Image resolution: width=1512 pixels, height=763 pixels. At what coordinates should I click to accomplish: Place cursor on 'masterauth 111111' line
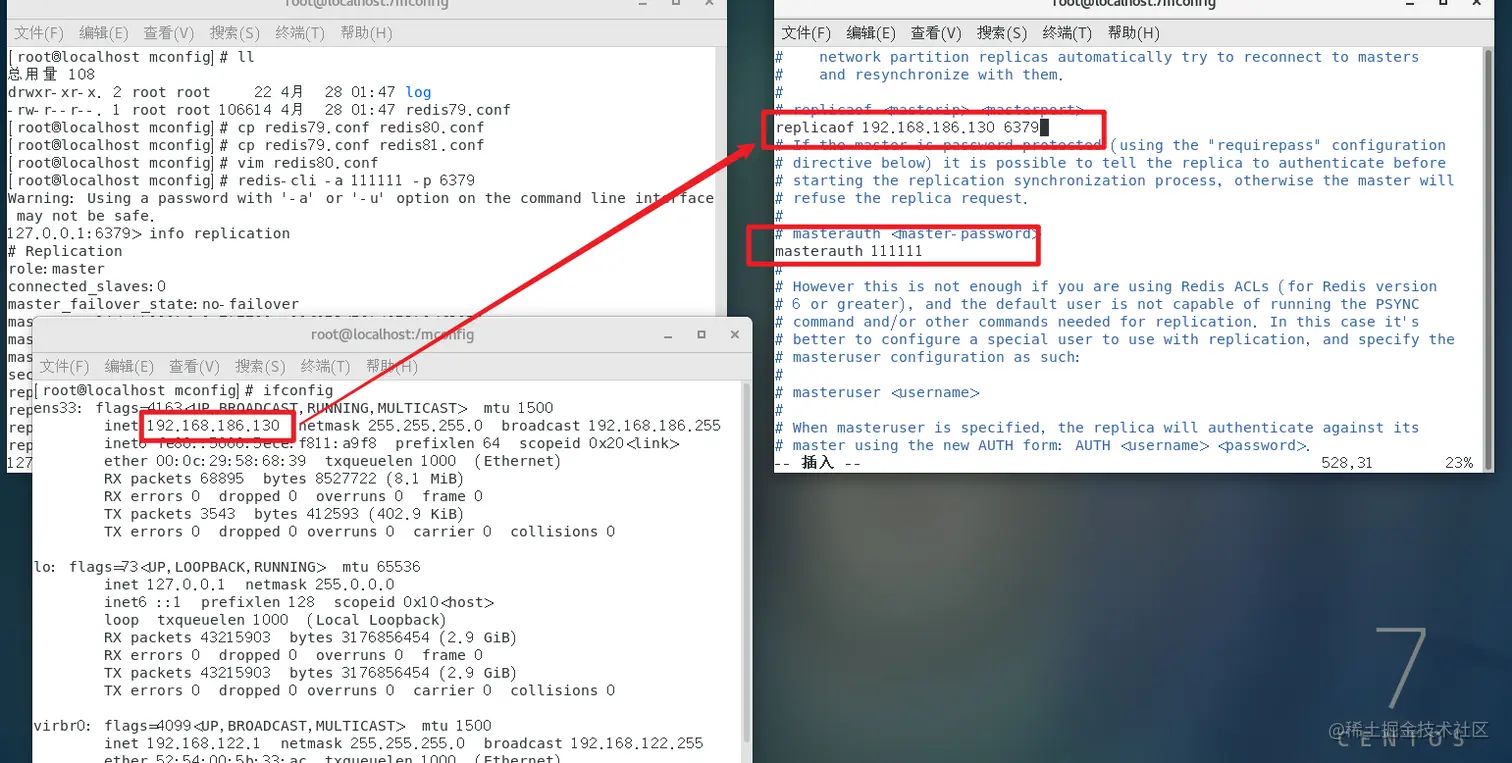848,251
